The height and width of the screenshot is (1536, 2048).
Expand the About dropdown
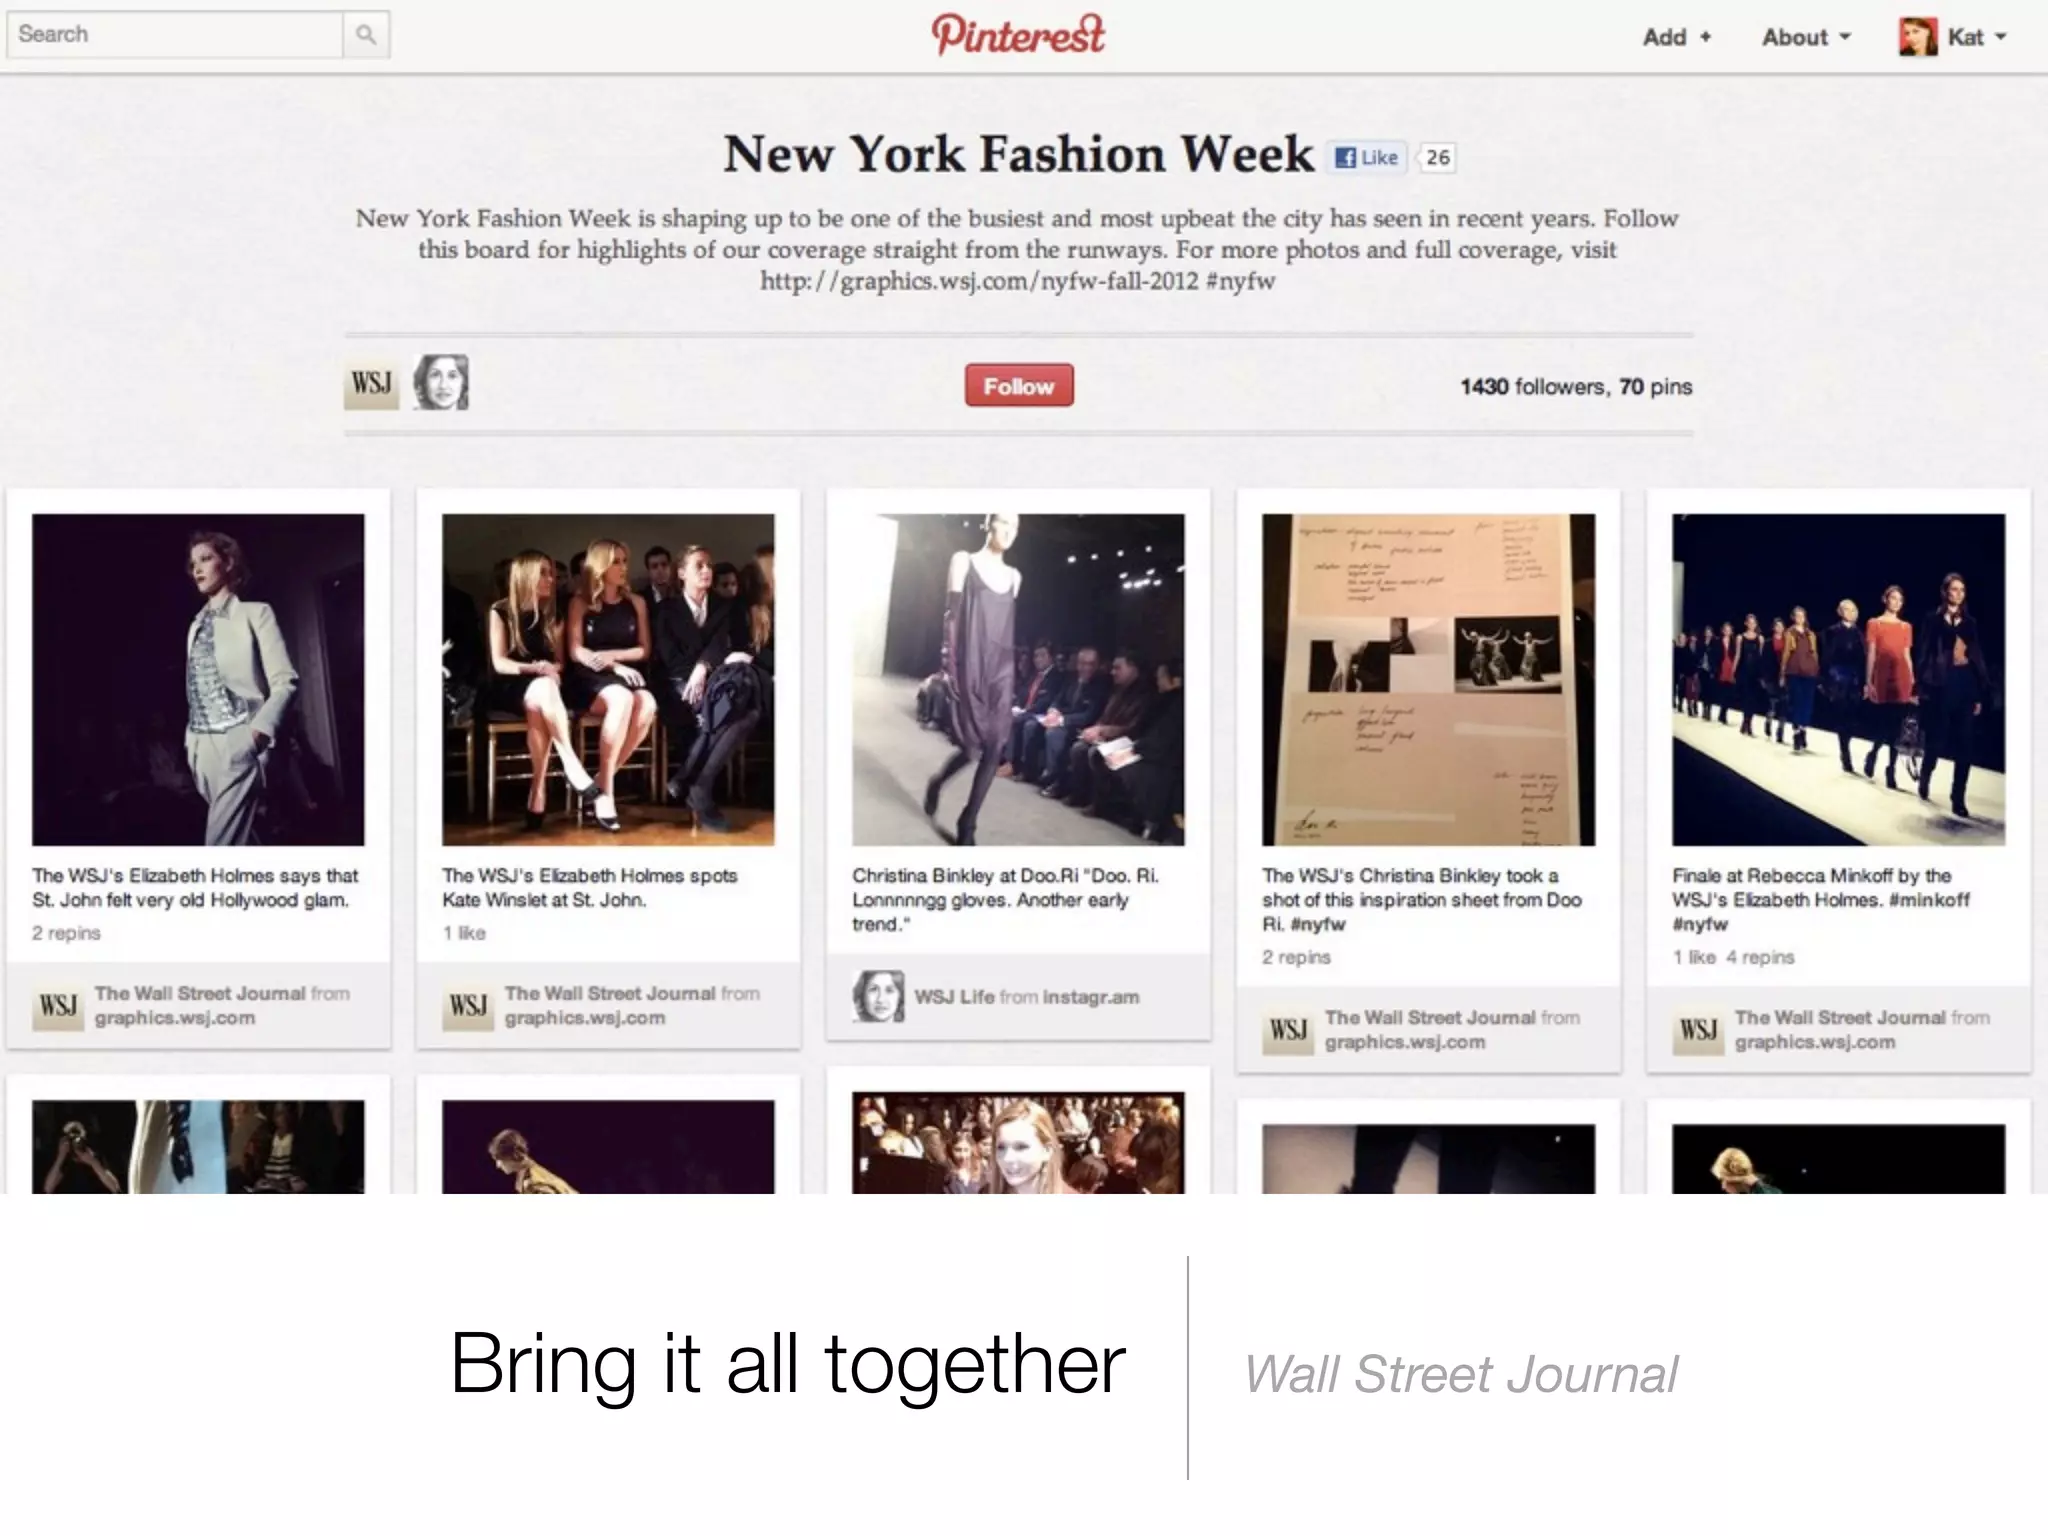[x=1806, y=37]
